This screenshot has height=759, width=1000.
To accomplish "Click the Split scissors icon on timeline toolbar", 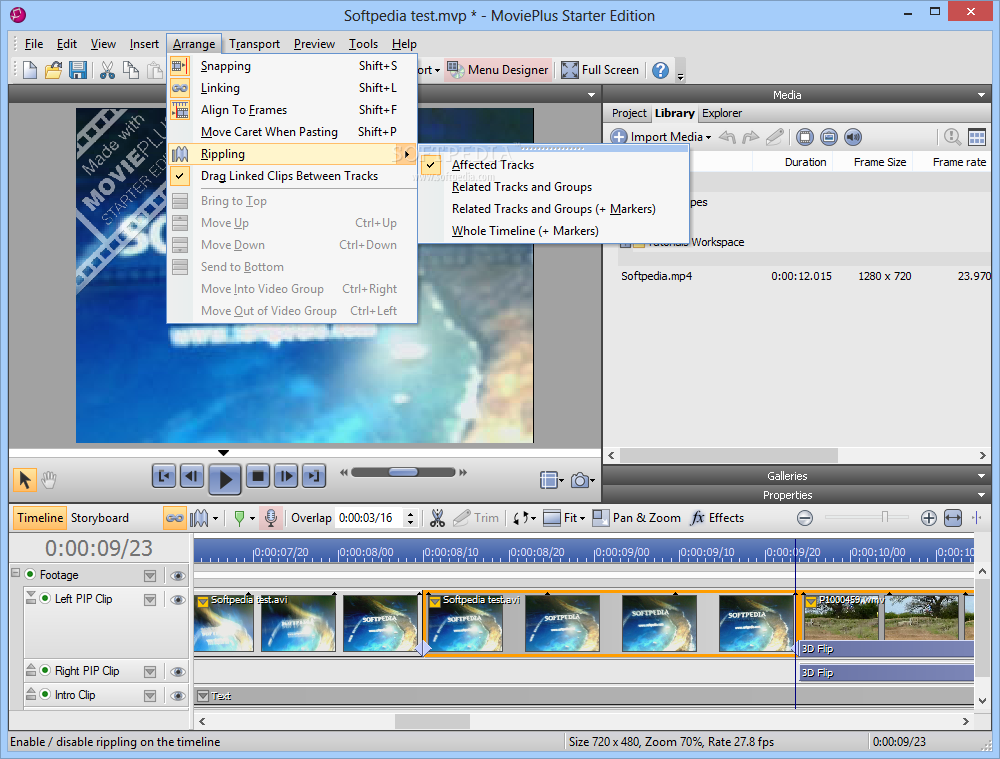I will click(x=437, y=518).
